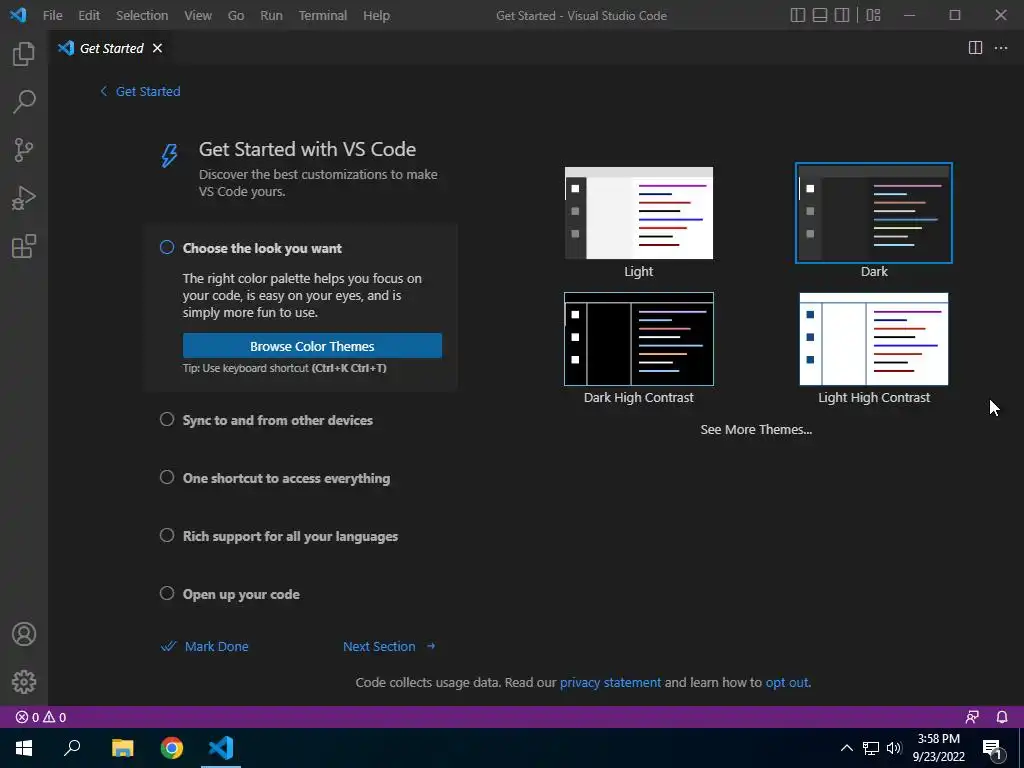The height and width of the screenshot is (768, 1024).
Task: Mark 'Choose the look you want' step circle
Action: click(167, 248)
